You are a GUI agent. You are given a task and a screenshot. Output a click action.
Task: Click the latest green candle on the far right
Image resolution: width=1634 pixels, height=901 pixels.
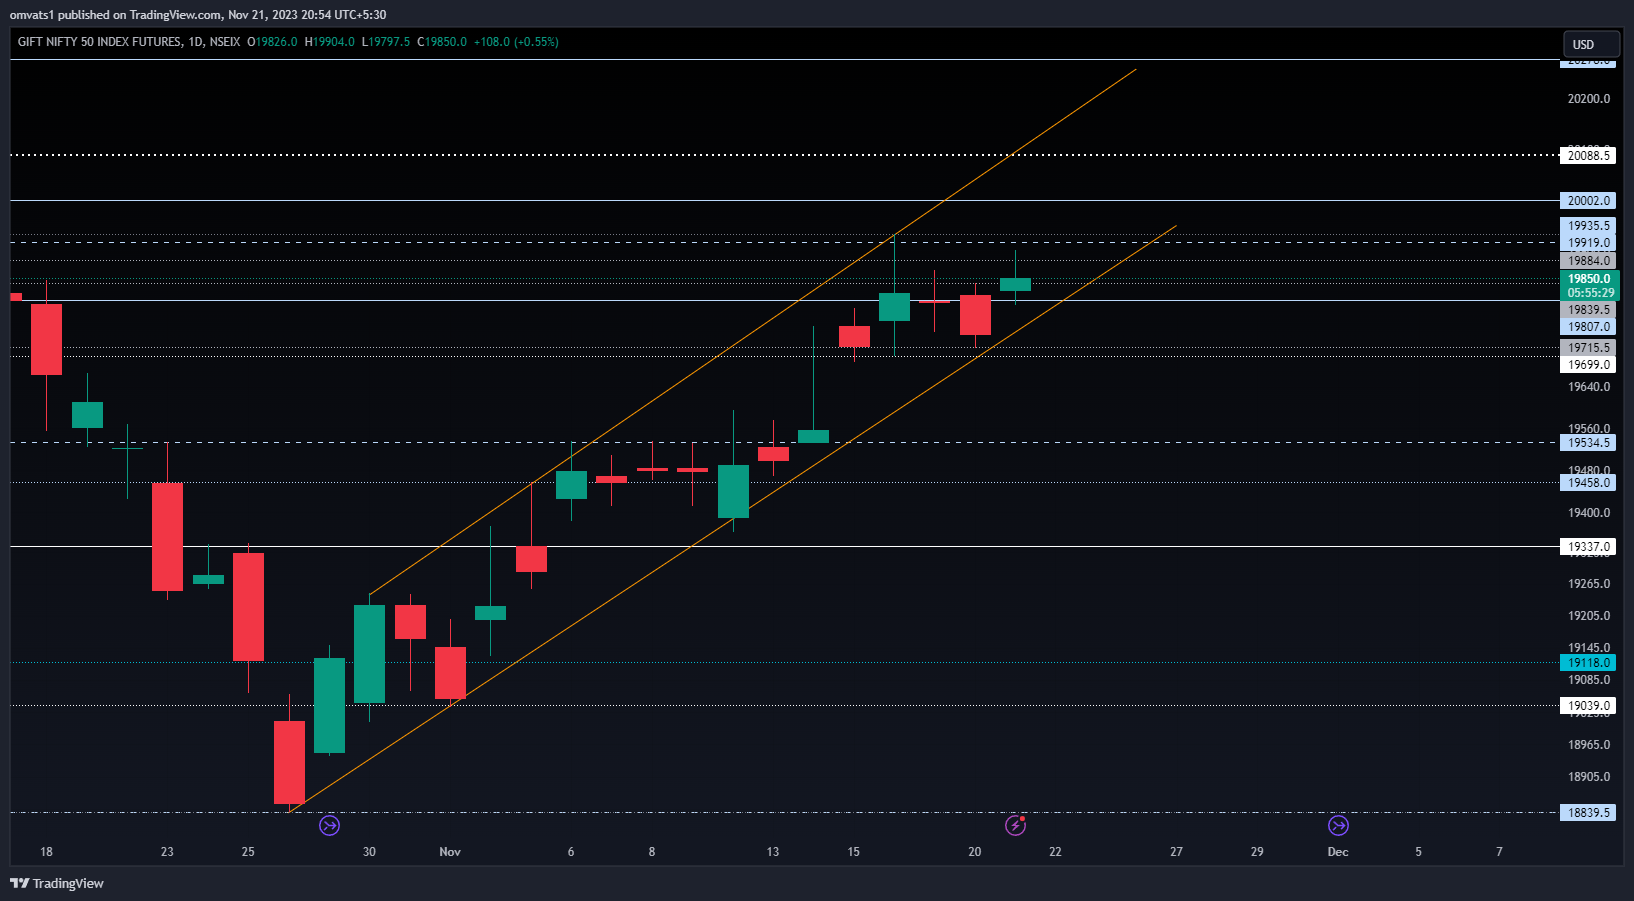point(1015,284)
